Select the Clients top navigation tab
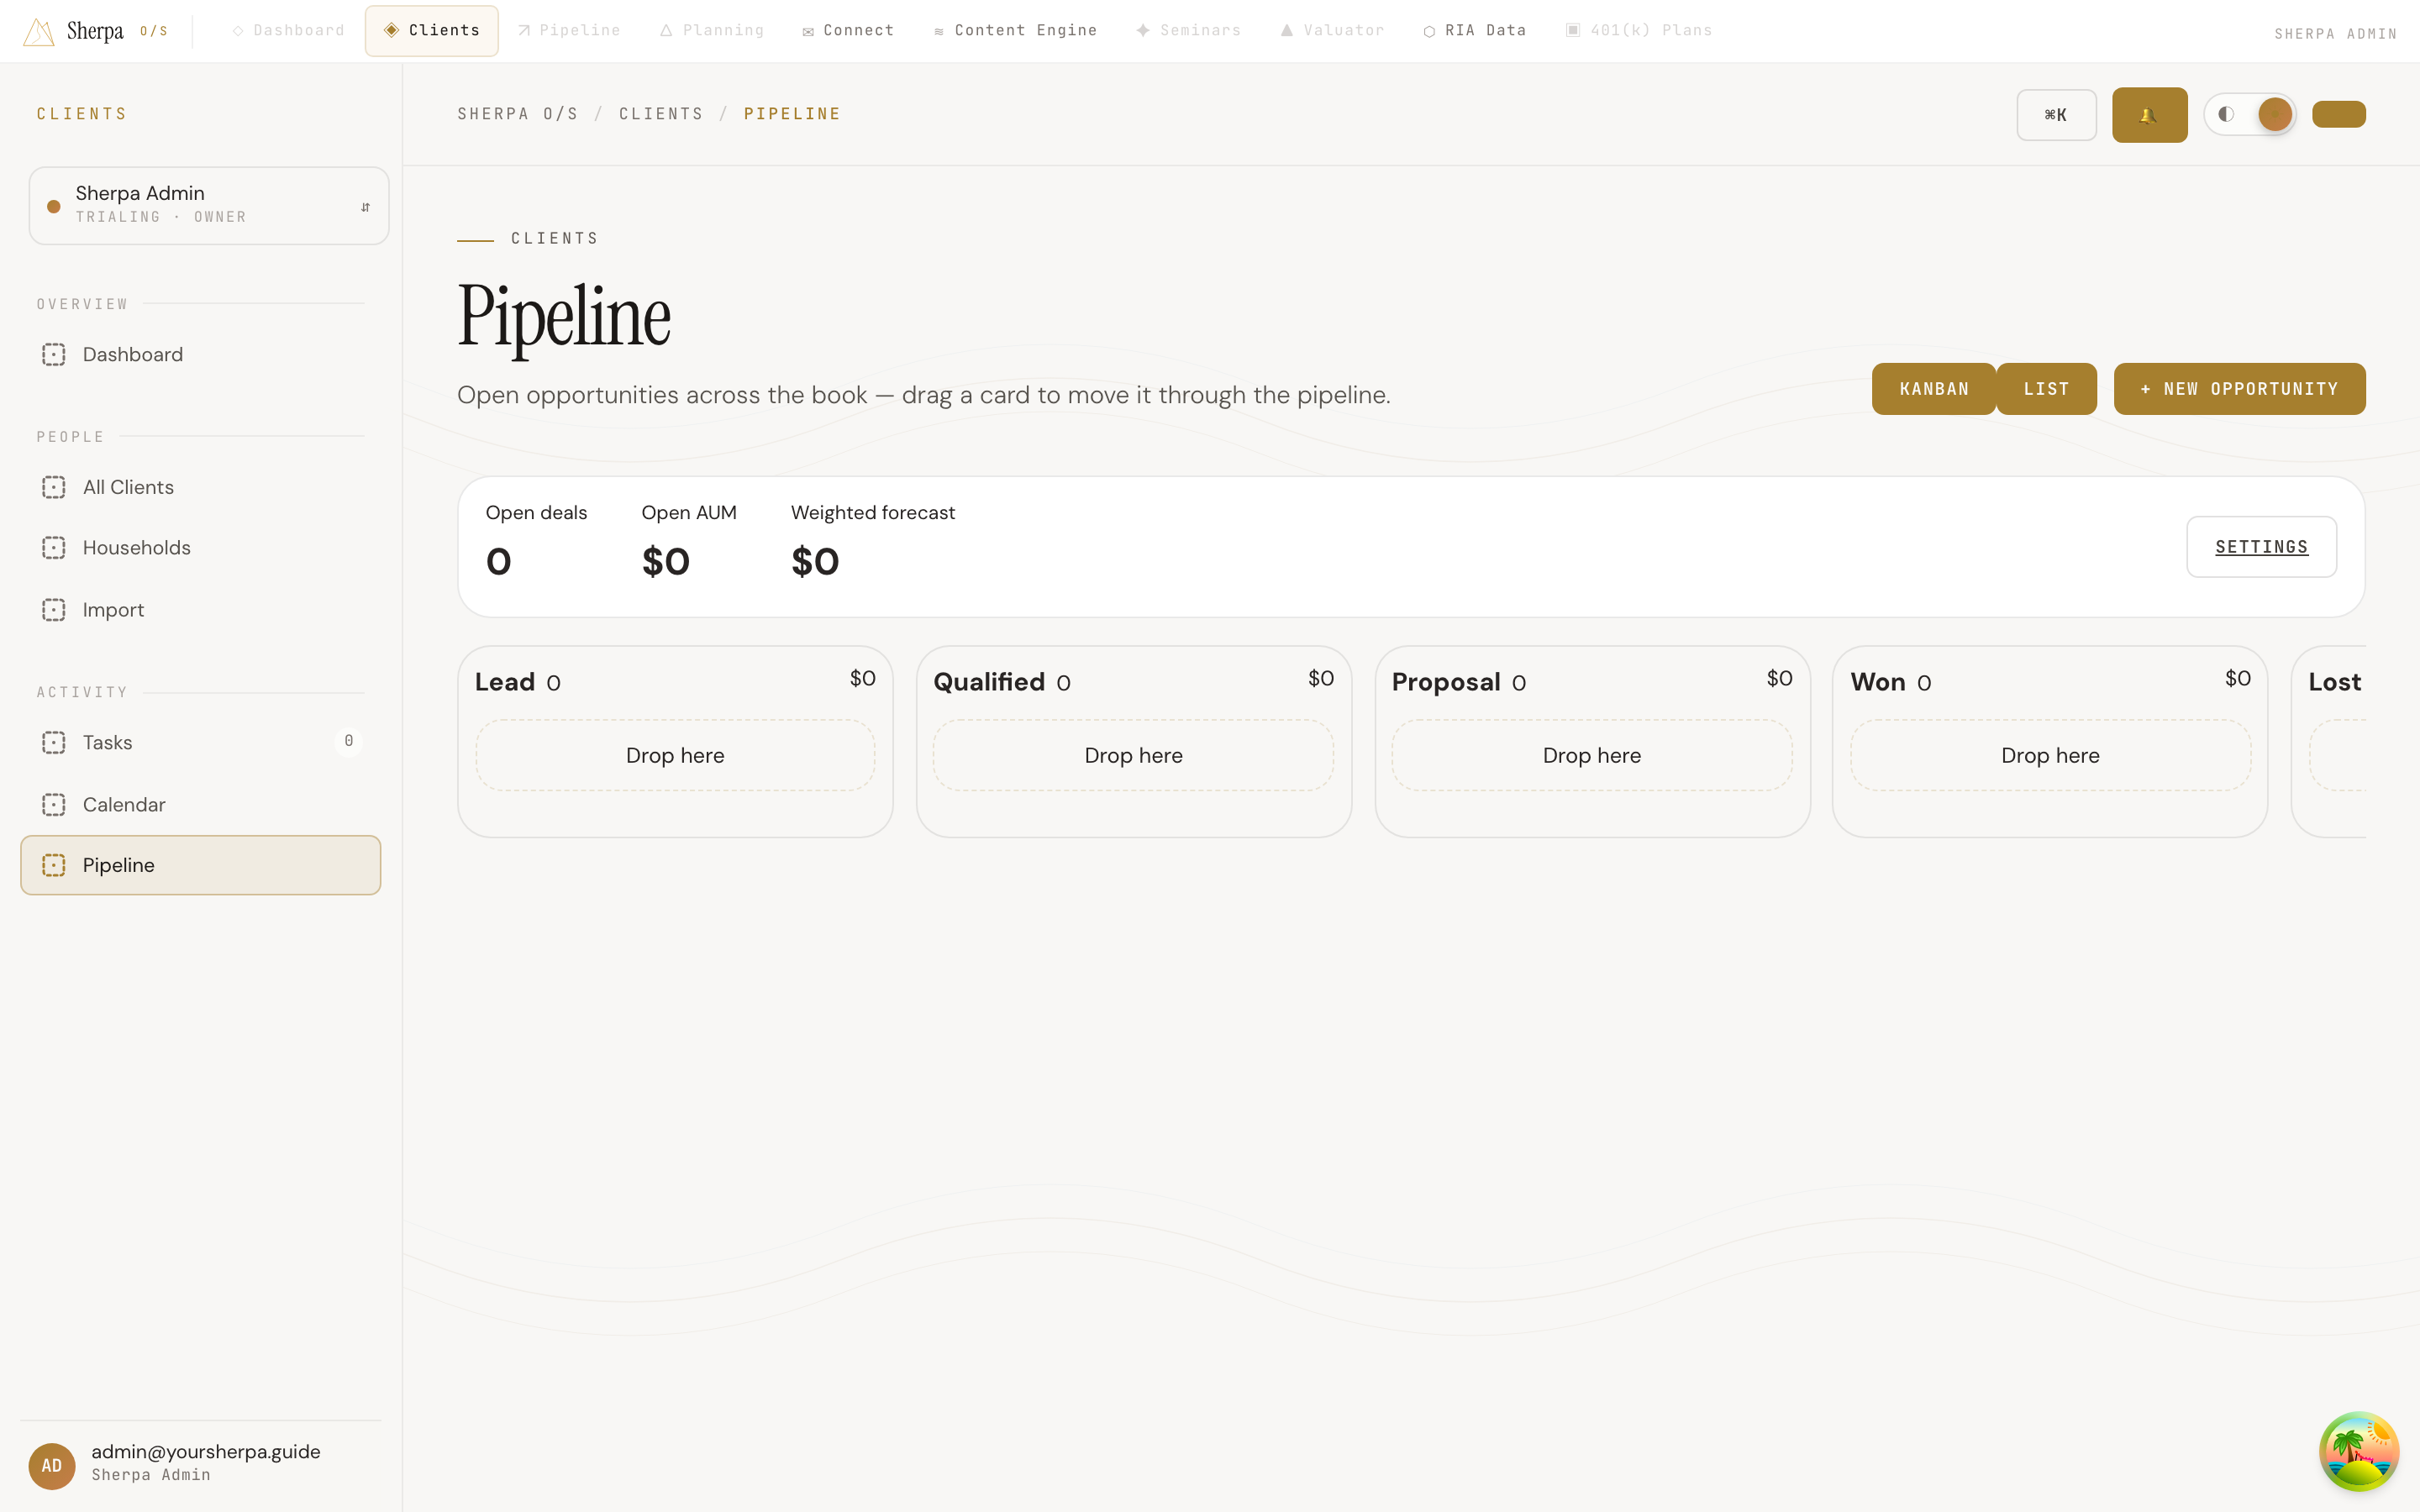 tap(431, 30)
